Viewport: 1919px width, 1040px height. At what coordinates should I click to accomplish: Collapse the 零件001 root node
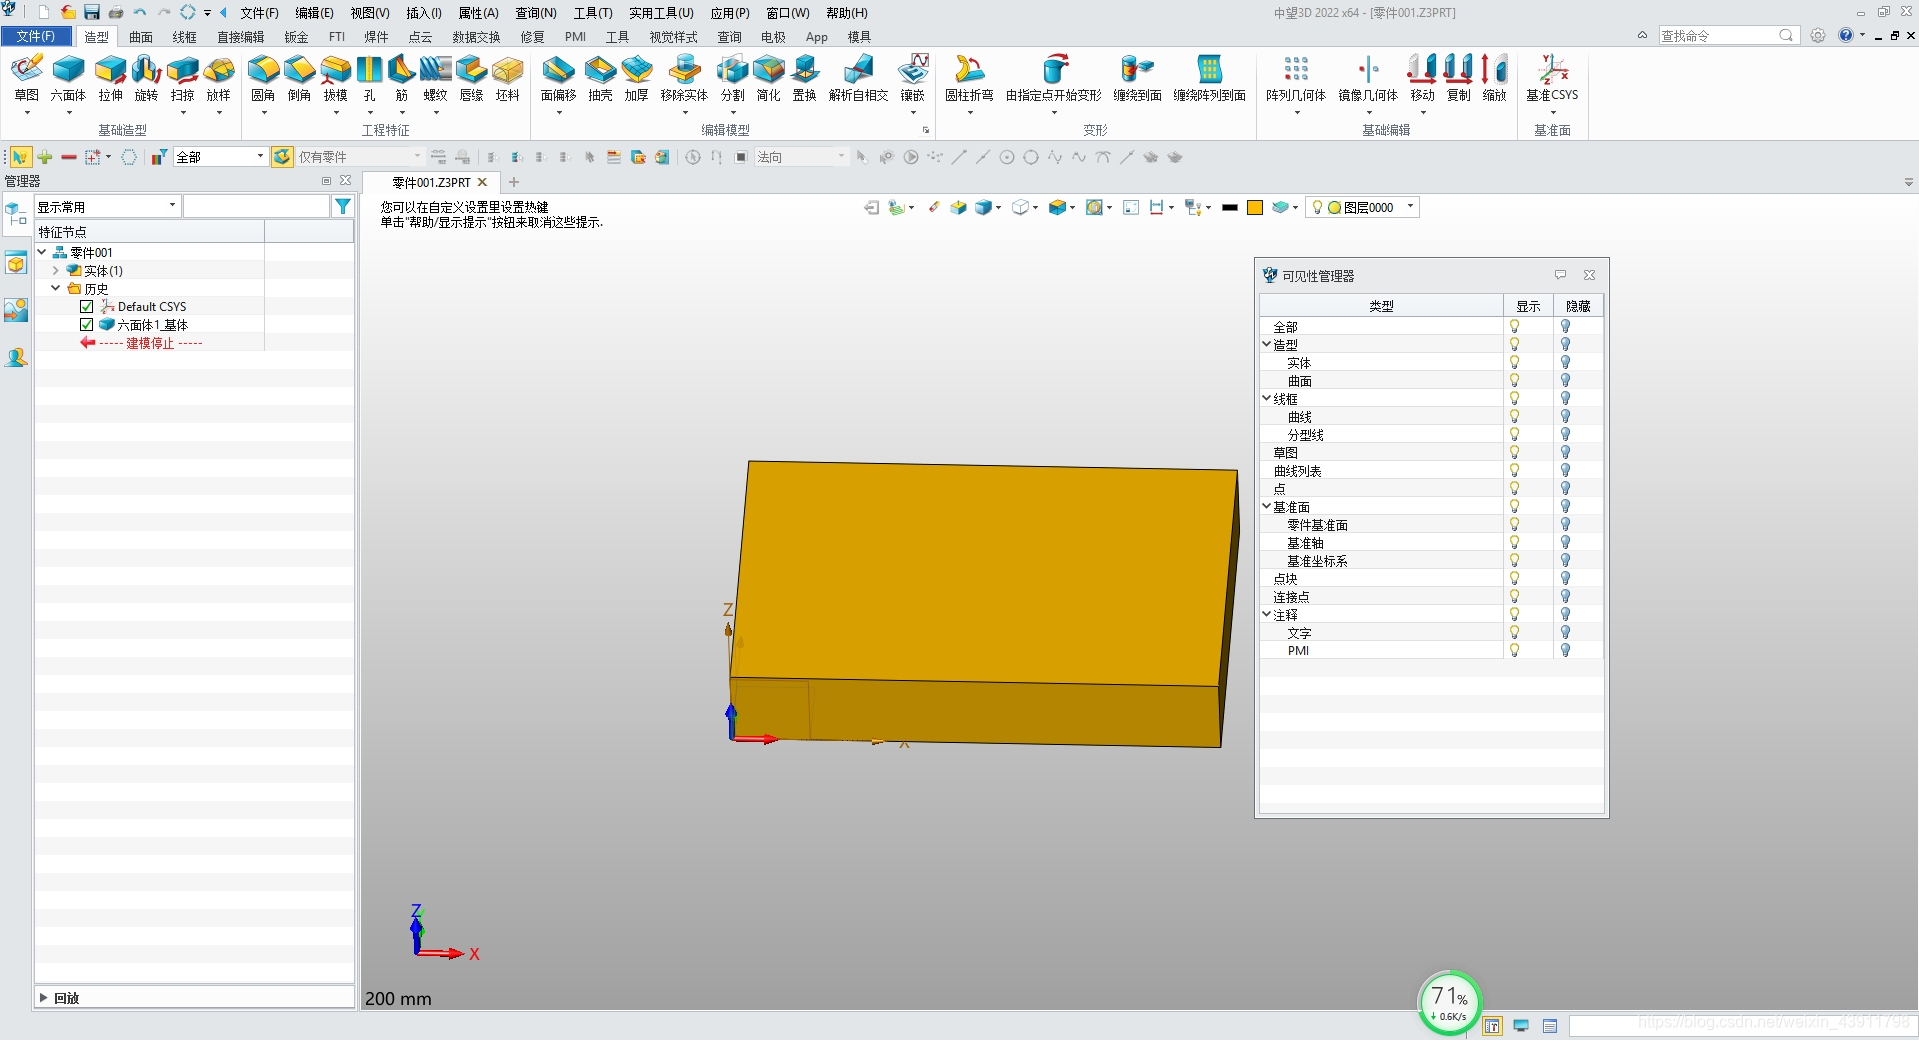(42, 252)
